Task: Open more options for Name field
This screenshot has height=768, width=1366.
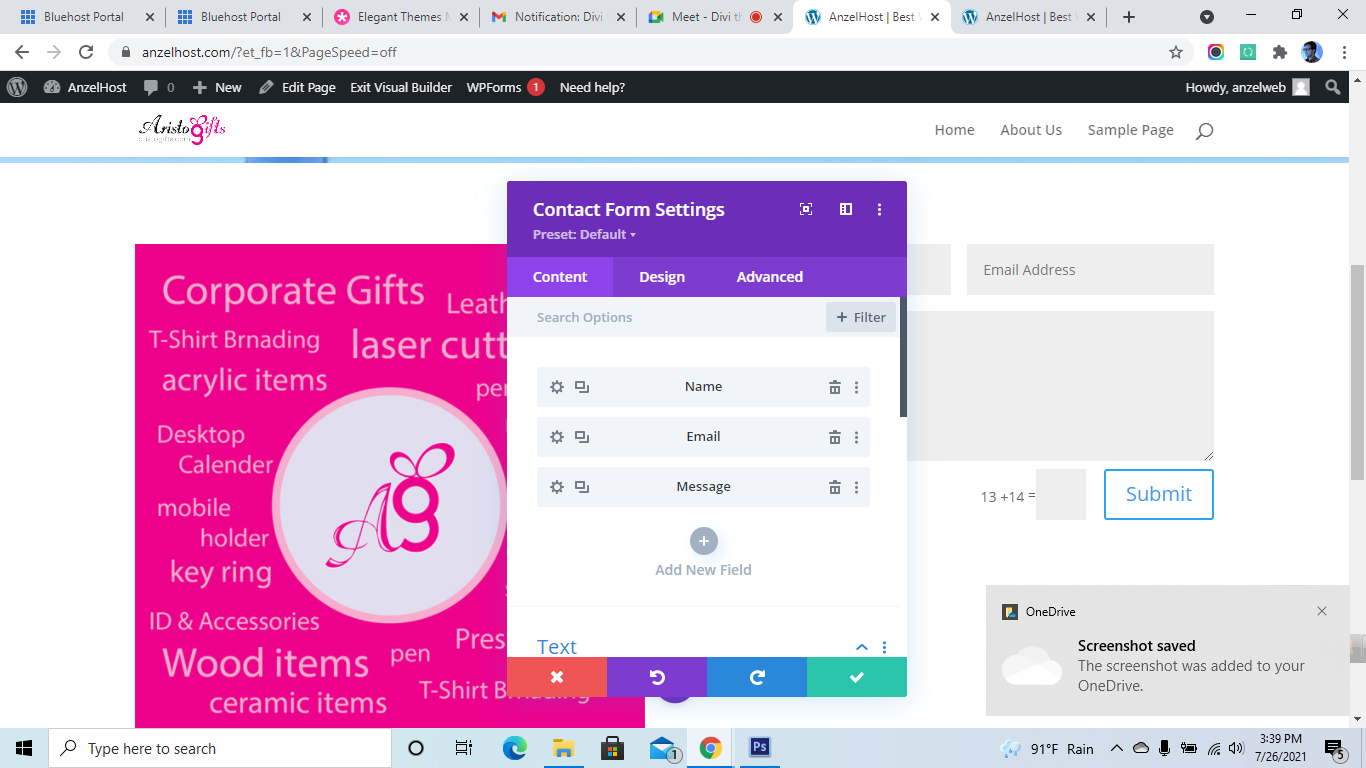Action: coord(856,387)
